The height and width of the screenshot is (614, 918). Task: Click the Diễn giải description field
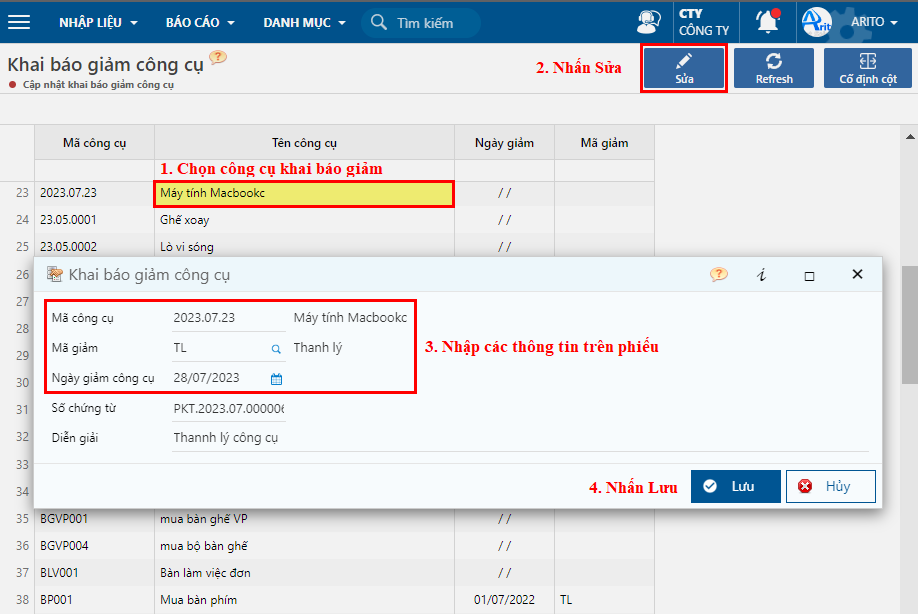point(228,438)
